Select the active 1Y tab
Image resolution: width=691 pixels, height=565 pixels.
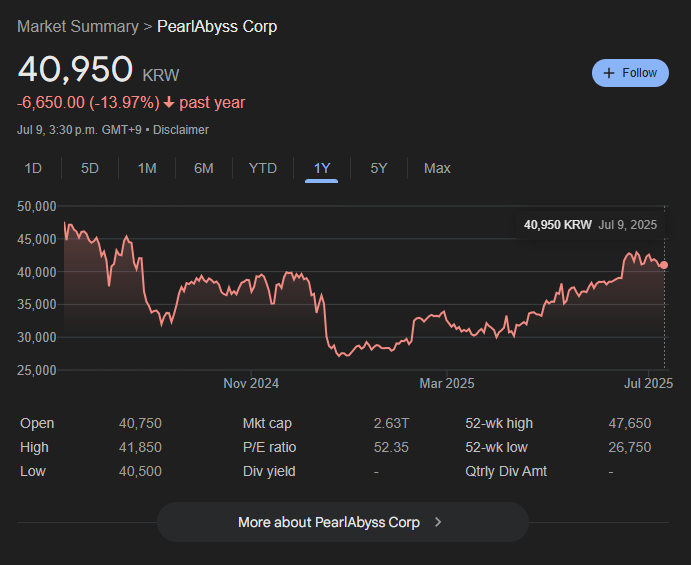coord(322,168)
